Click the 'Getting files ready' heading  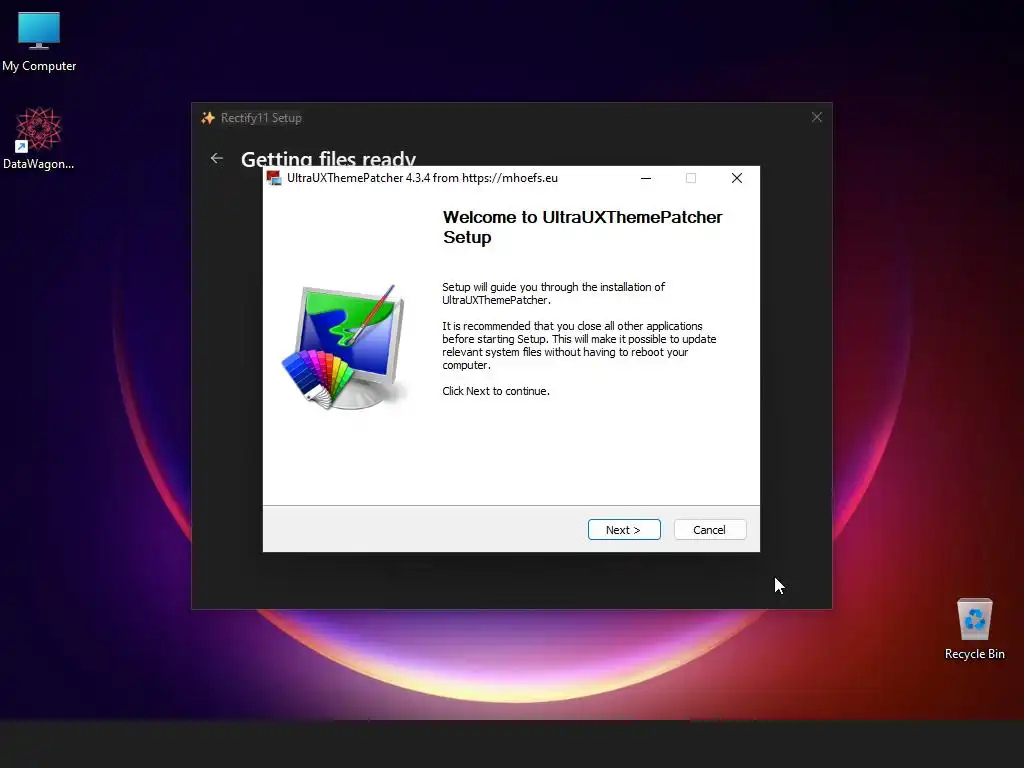(x=328, y=159)
